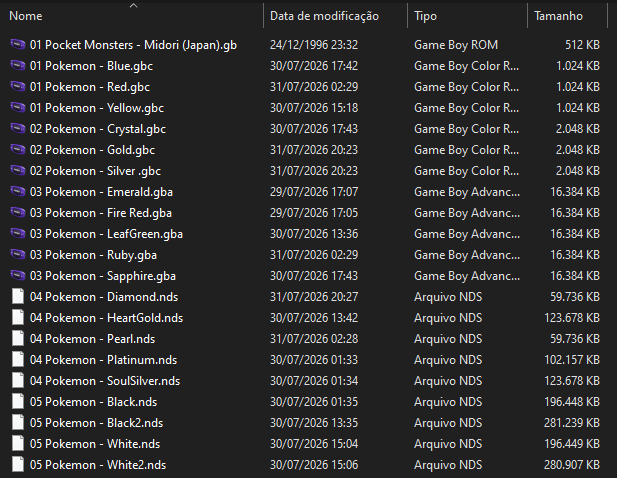
Task: Select file name 03 Pokemon - Ruby.gba
Action: (93, 255)
